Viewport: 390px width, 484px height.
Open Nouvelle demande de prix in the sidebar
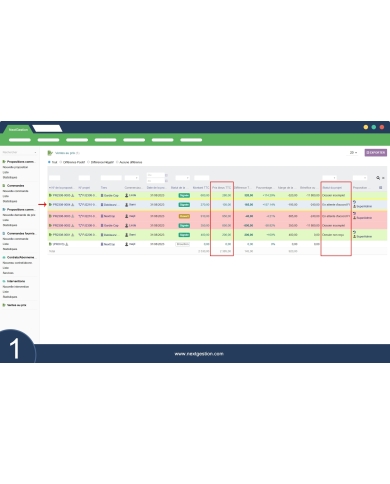[x=19, y=215]
